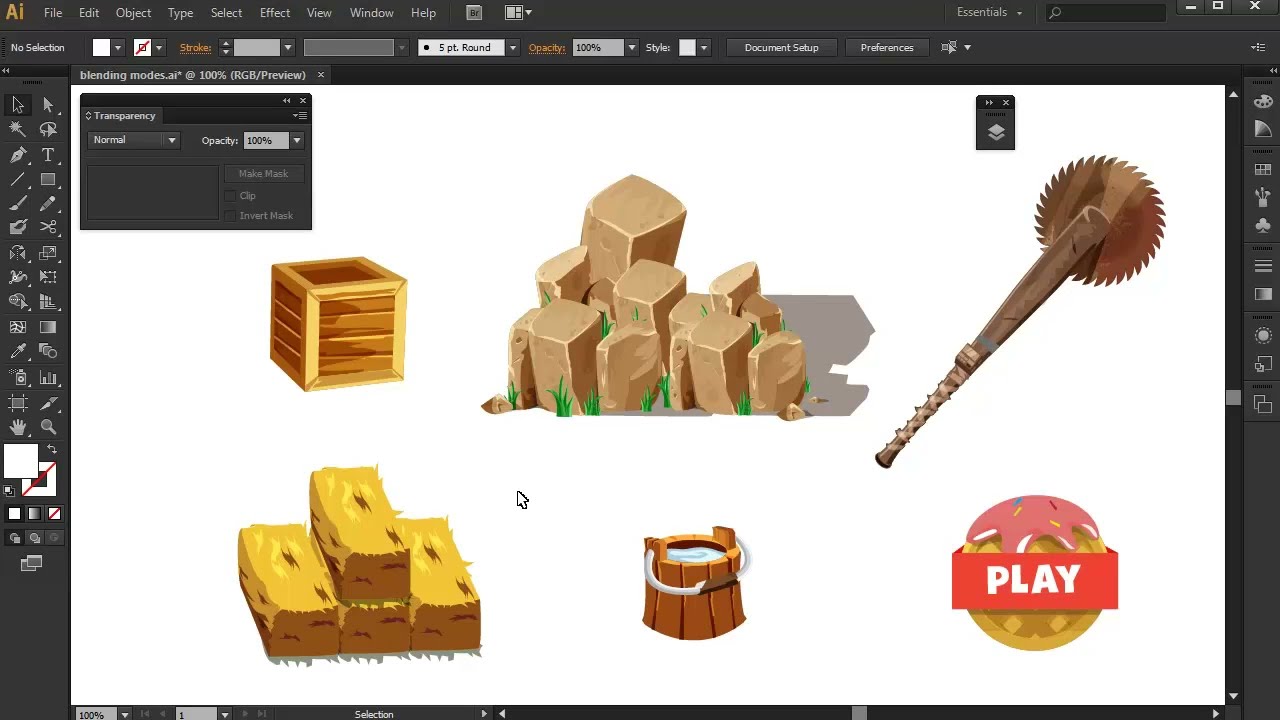Select the Hand tool
Viewport: 1280px width, 720px height.
(18, 427)
